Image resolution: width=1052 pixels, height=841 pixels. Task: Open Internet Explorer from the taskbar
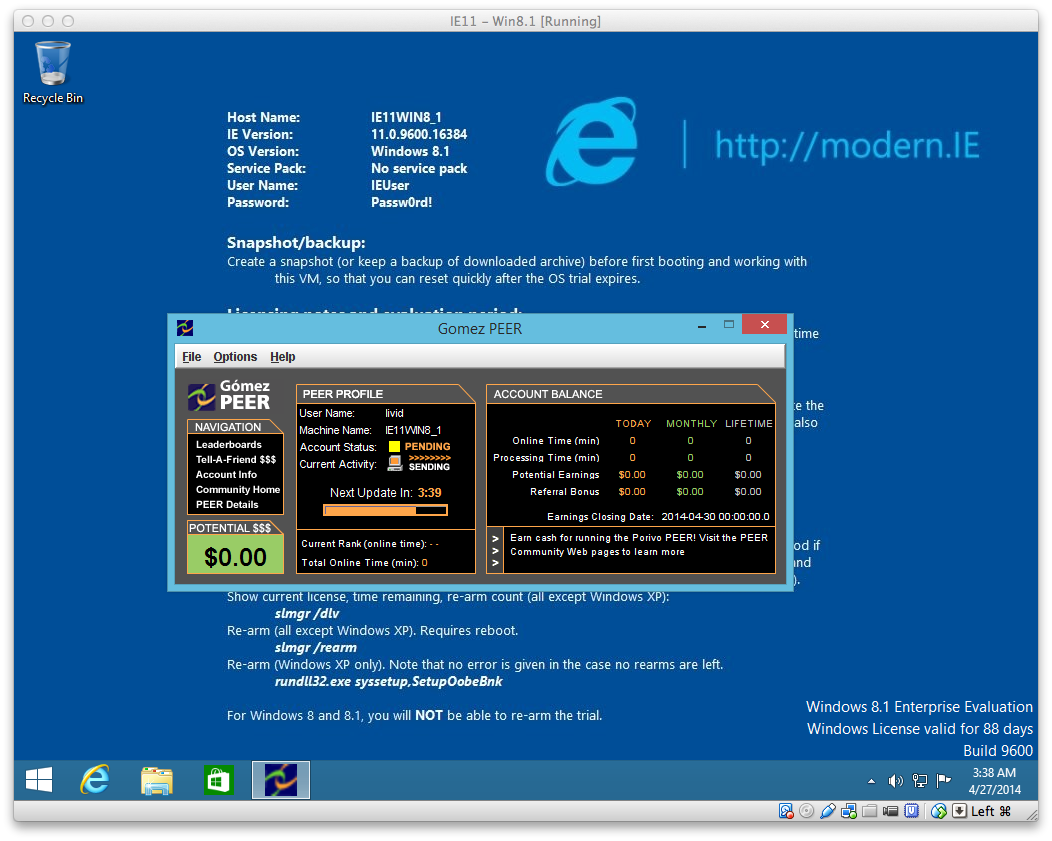pos(95,780)
